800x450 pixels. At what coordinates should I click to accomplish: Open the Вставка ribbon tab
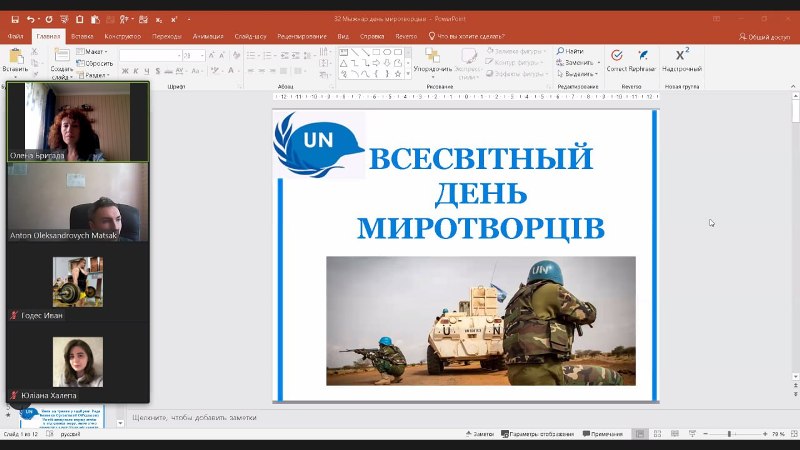(x=82, y=36)
